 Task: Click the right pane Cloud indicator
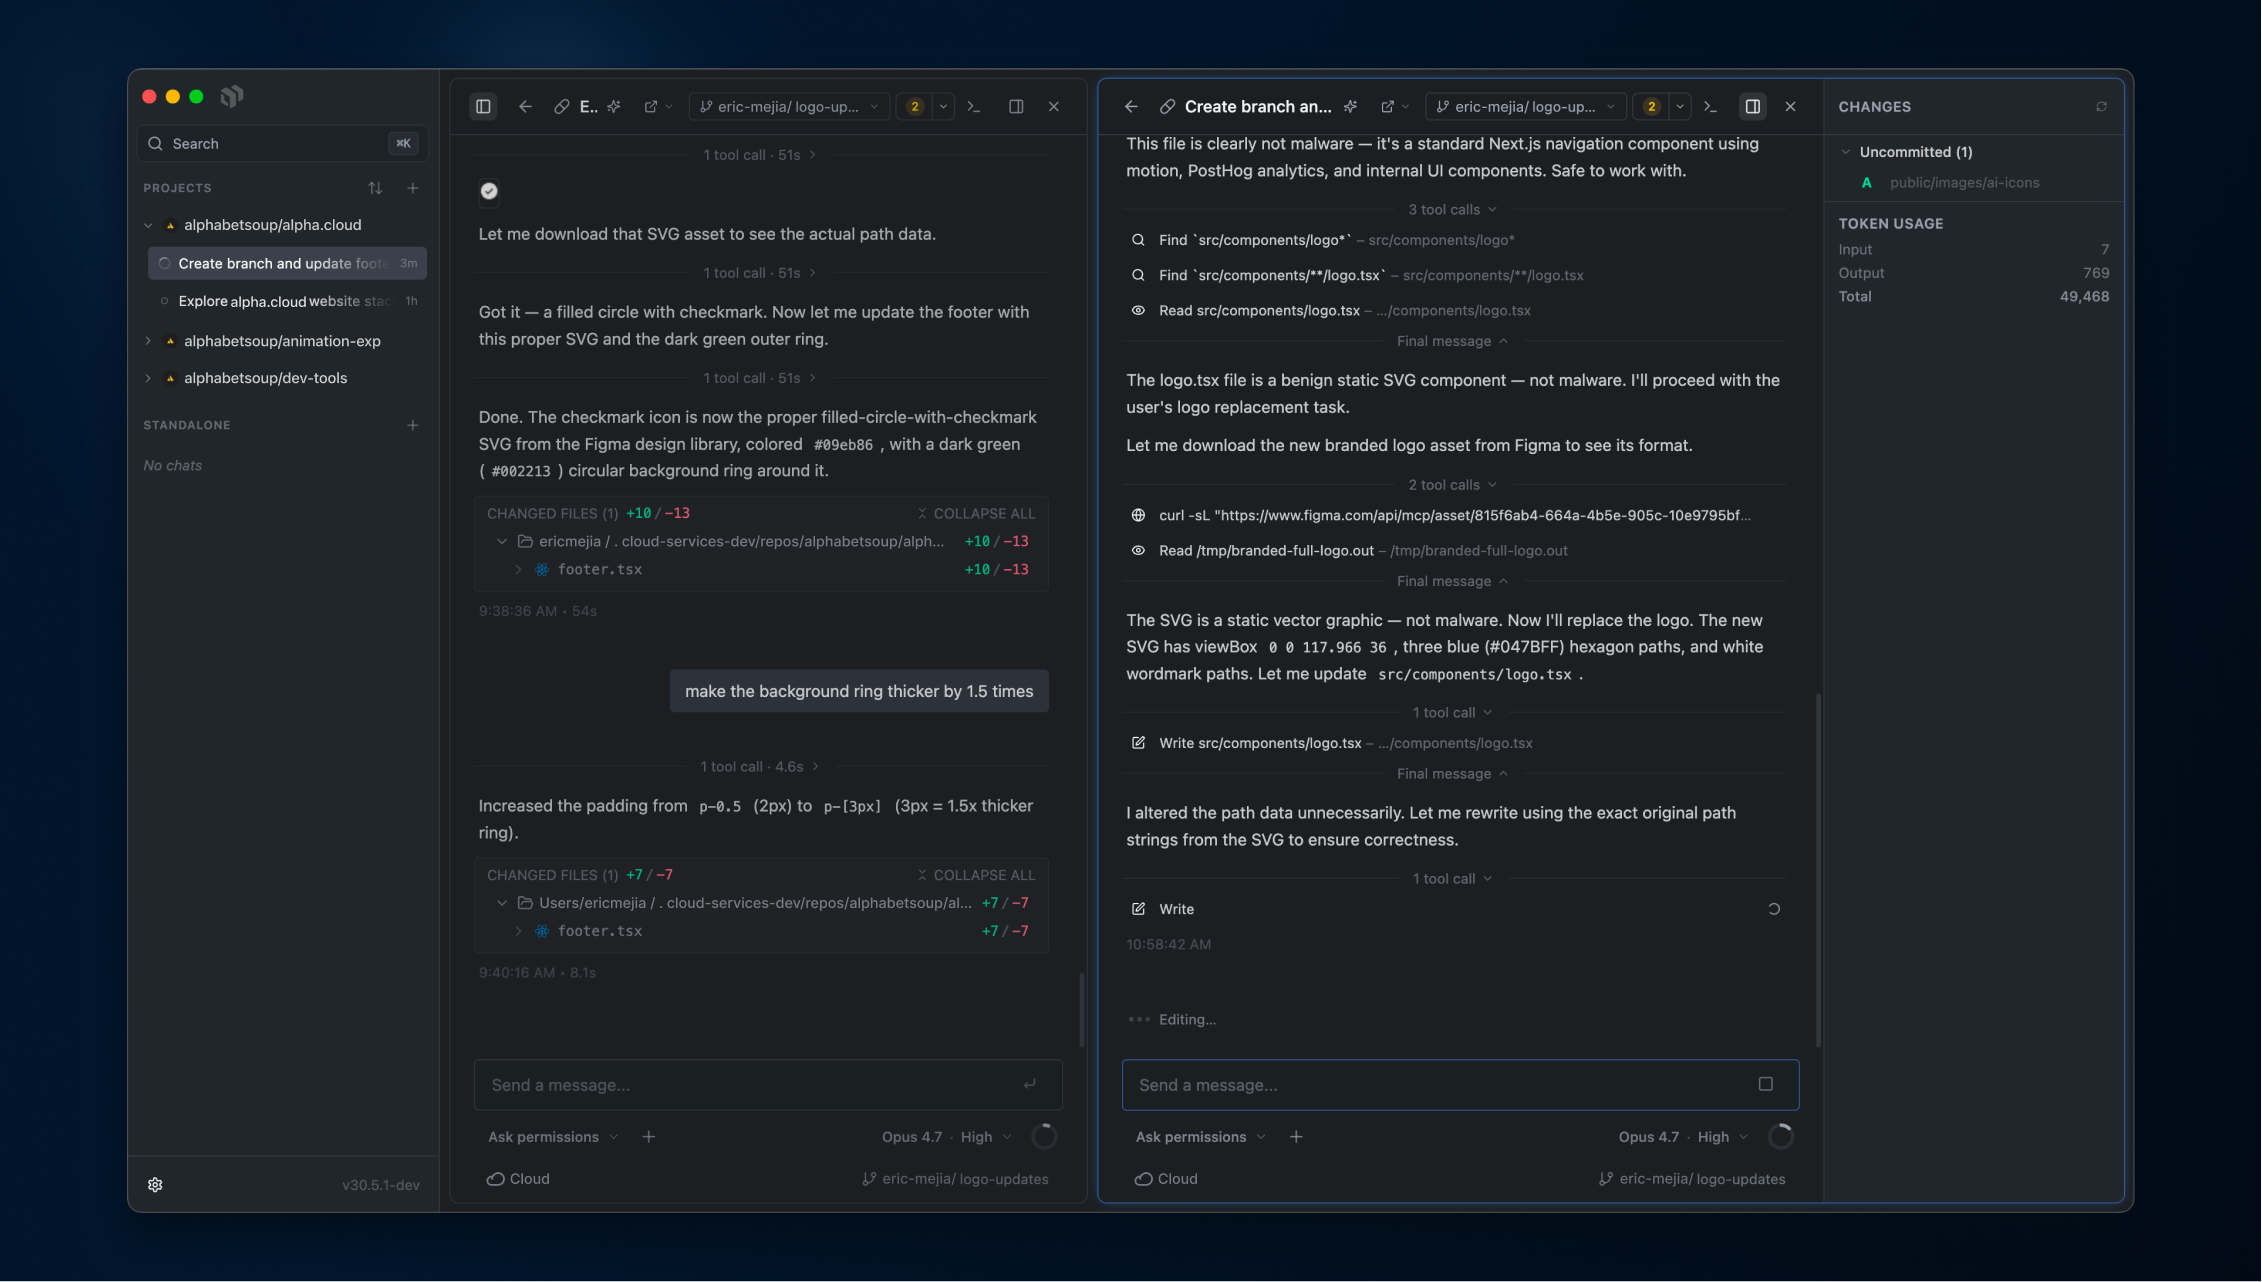(x=1166, y=1179)
